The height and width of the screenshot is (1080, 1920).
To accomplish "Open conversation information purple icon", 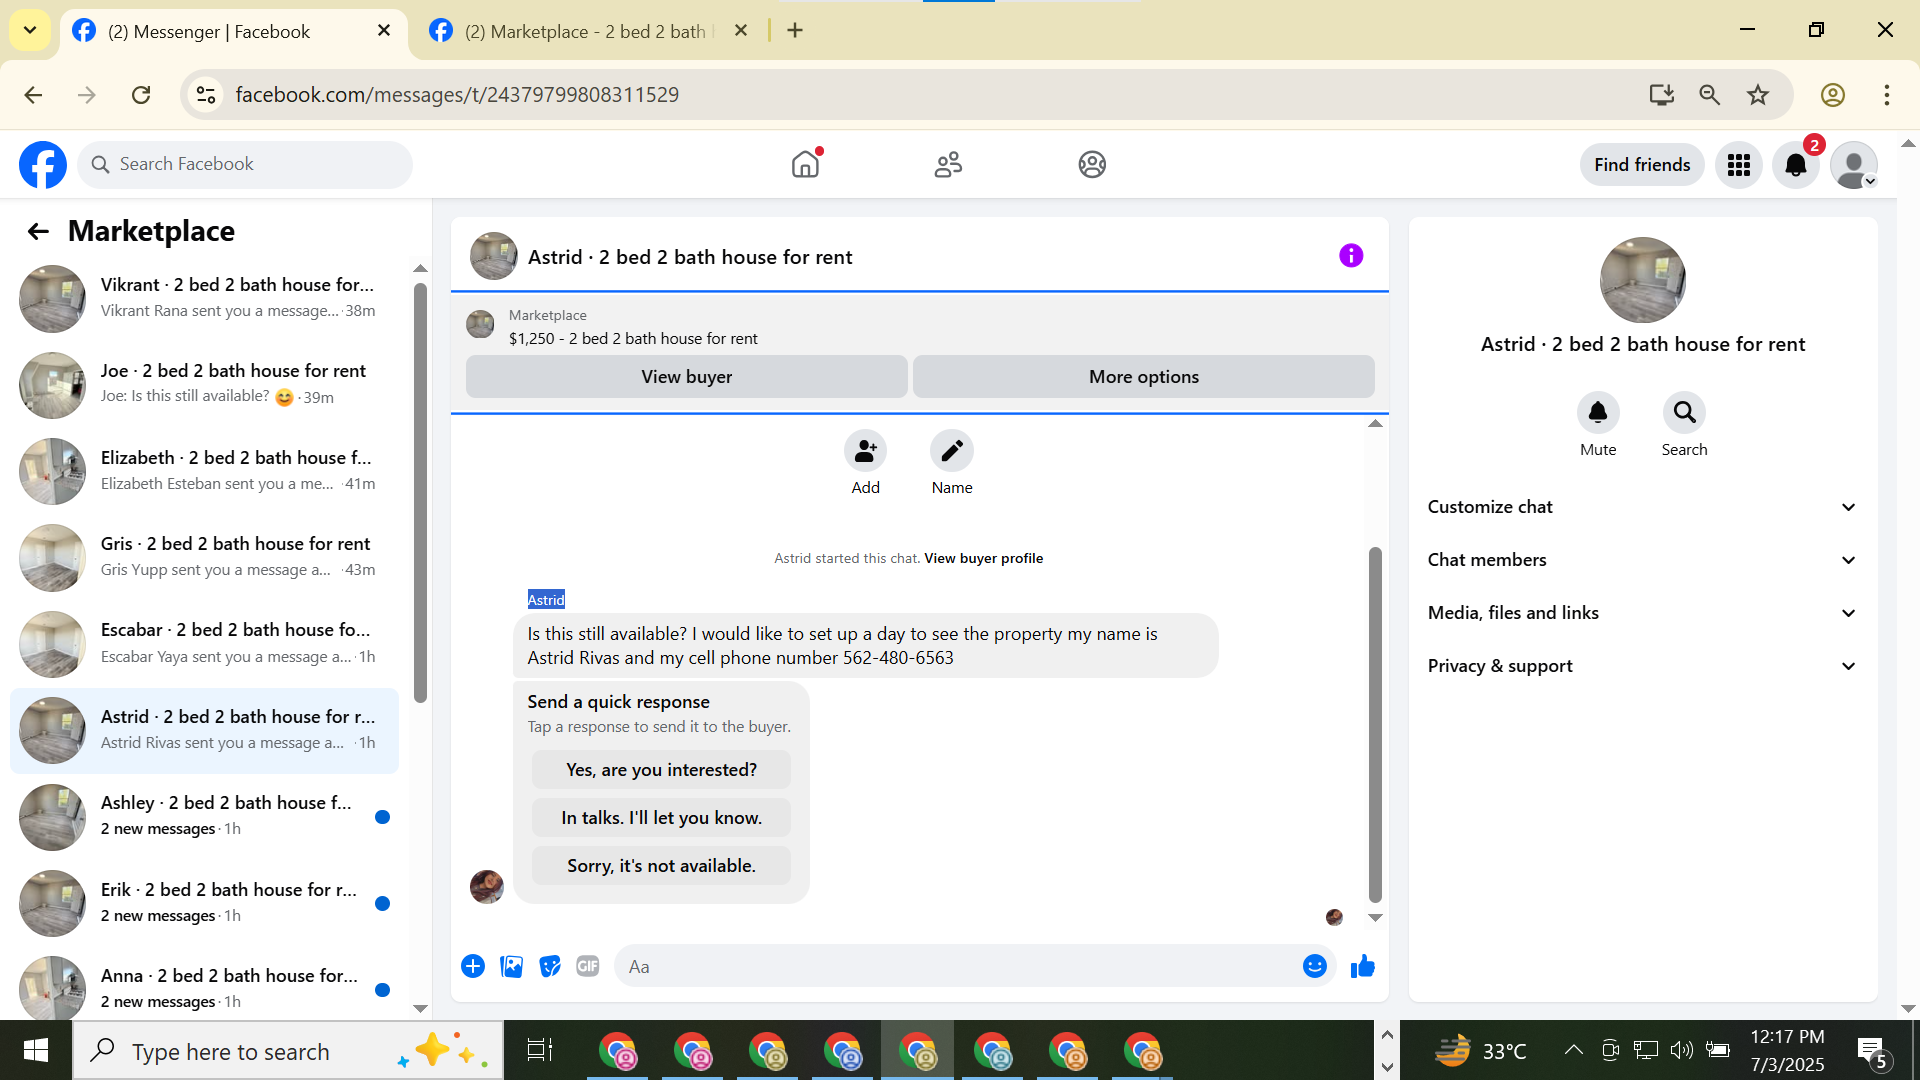I will [1350, 256].
